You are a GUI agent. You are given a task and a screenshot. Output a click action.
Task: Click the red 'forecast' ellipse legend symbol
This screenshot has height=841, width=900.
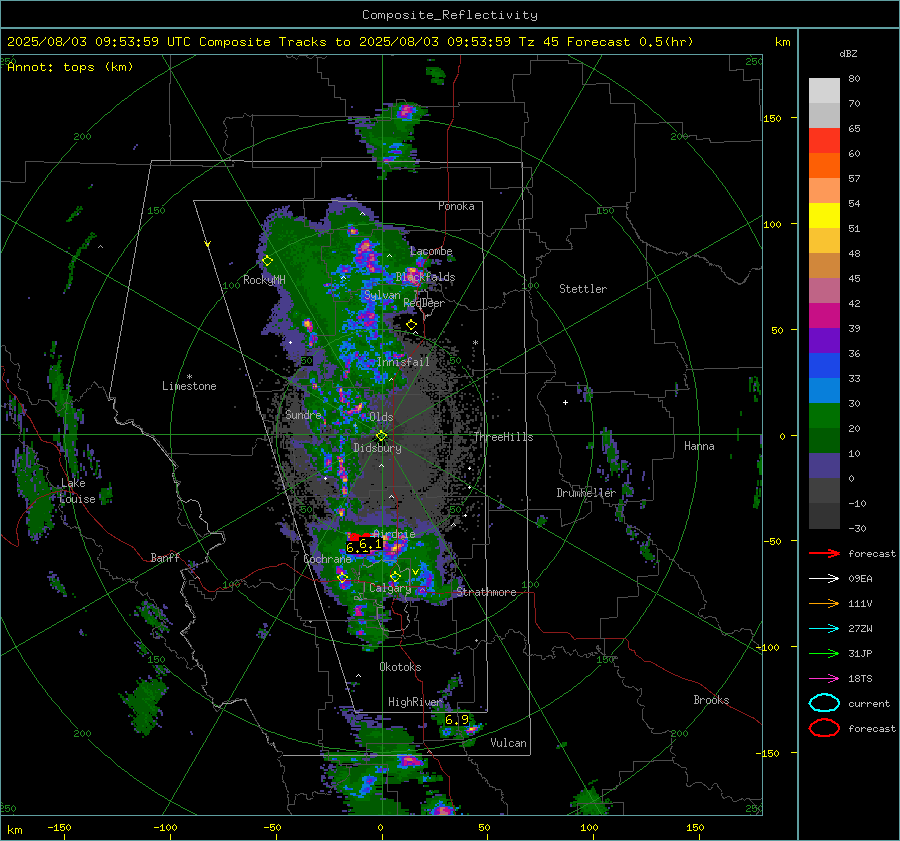coord(824,728)
